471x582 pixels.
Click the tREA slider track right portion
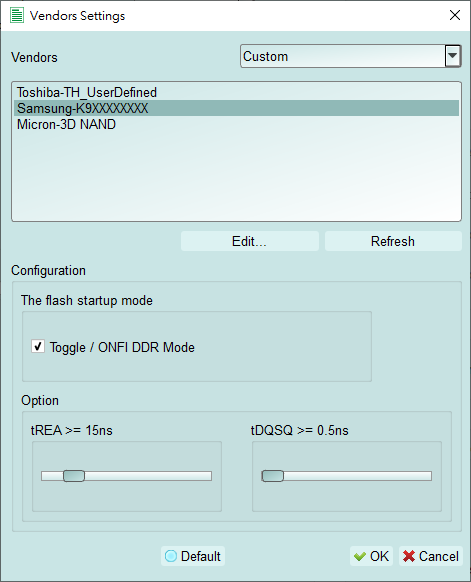[x=148, y=476]
